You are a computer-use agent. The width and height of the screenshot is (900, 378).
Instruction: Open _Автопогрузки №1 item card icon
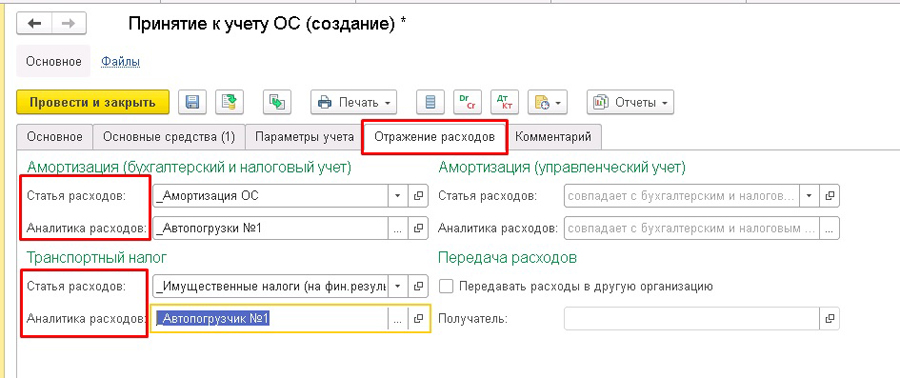(418, 228)
